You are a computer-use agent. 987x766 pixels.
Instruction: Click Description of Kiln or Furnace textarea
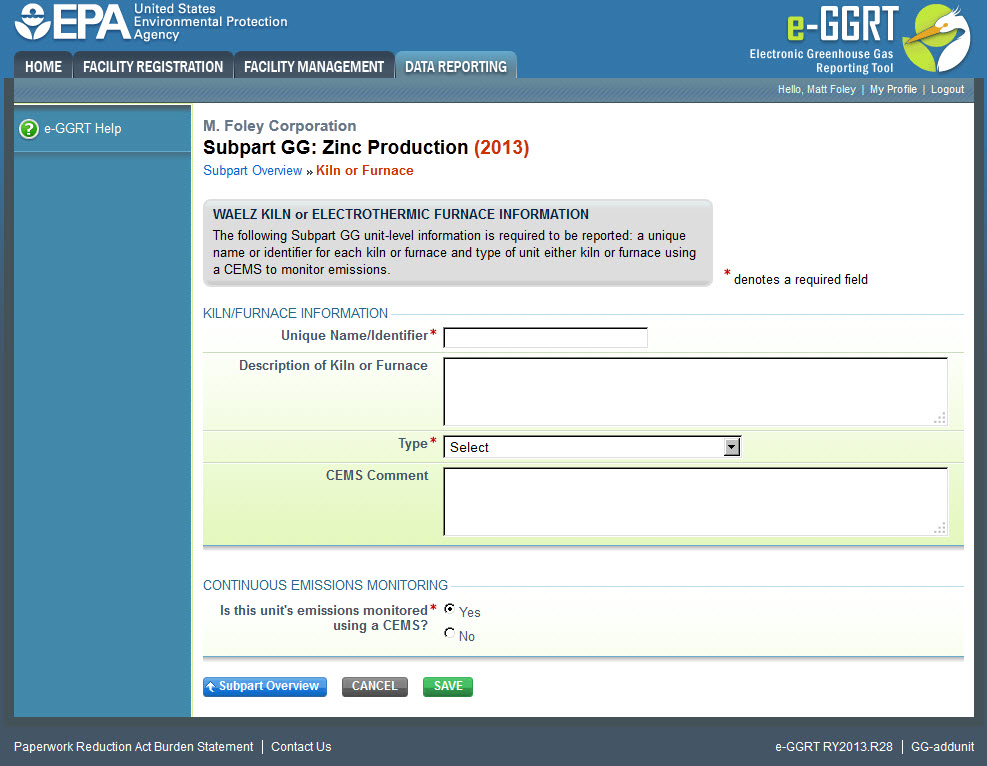[x=696, y=391]
